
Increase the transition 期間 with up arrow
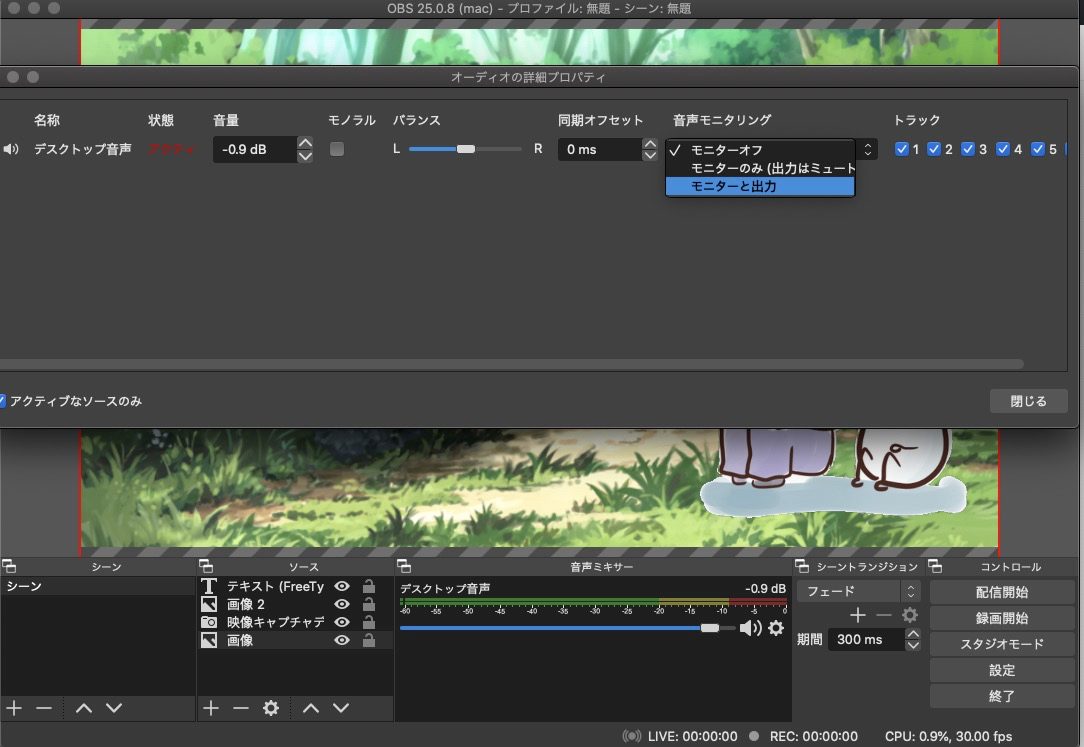pyautogui.click(x=913, y=634)
